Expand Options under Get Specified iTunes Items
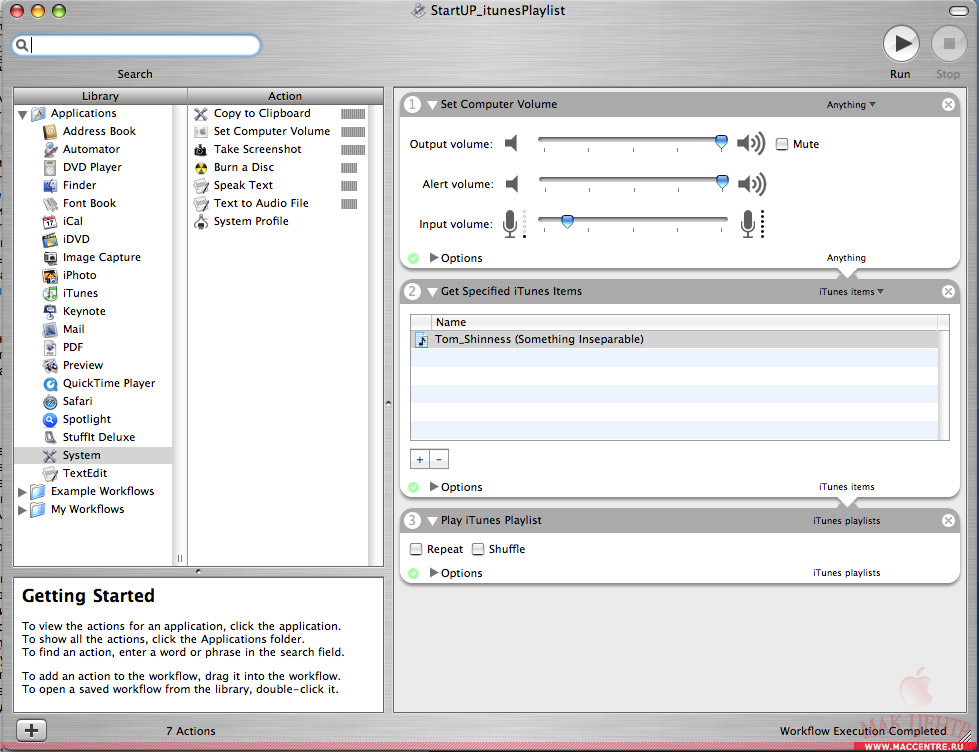Screen dimensions: 979x752 point(434,487)
